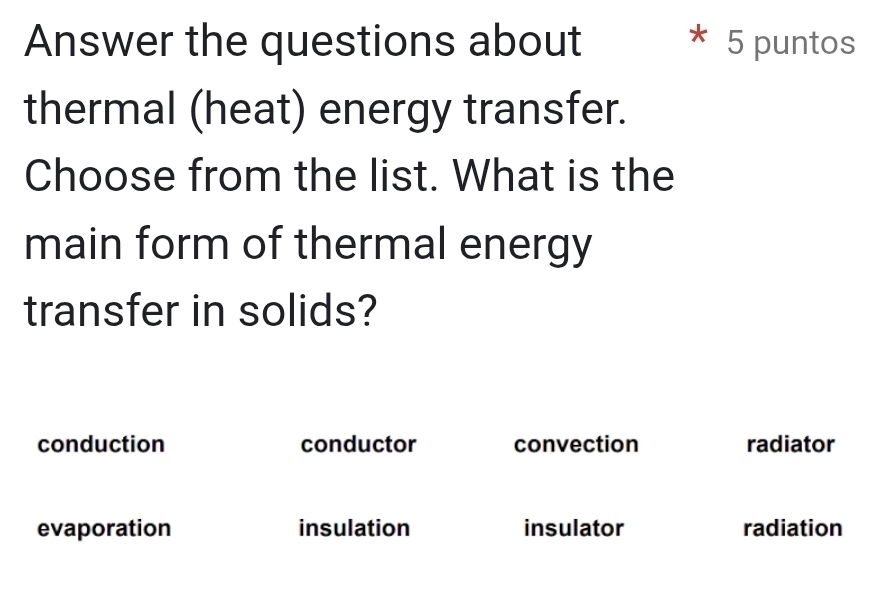
Task: Select 'radiator' as the answer
Action: tap(790, 444)
